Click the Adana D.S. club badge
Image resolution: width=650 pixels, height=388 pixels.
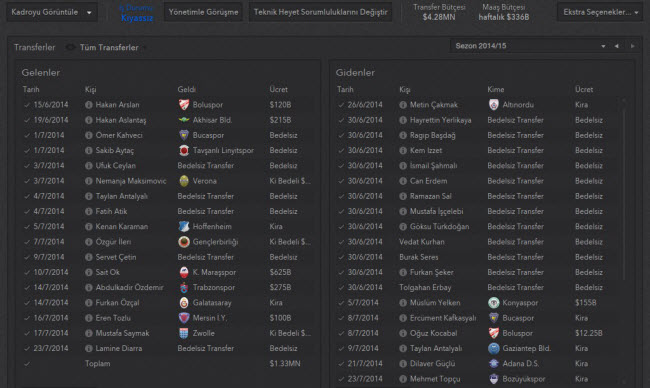tap(493, 364)
